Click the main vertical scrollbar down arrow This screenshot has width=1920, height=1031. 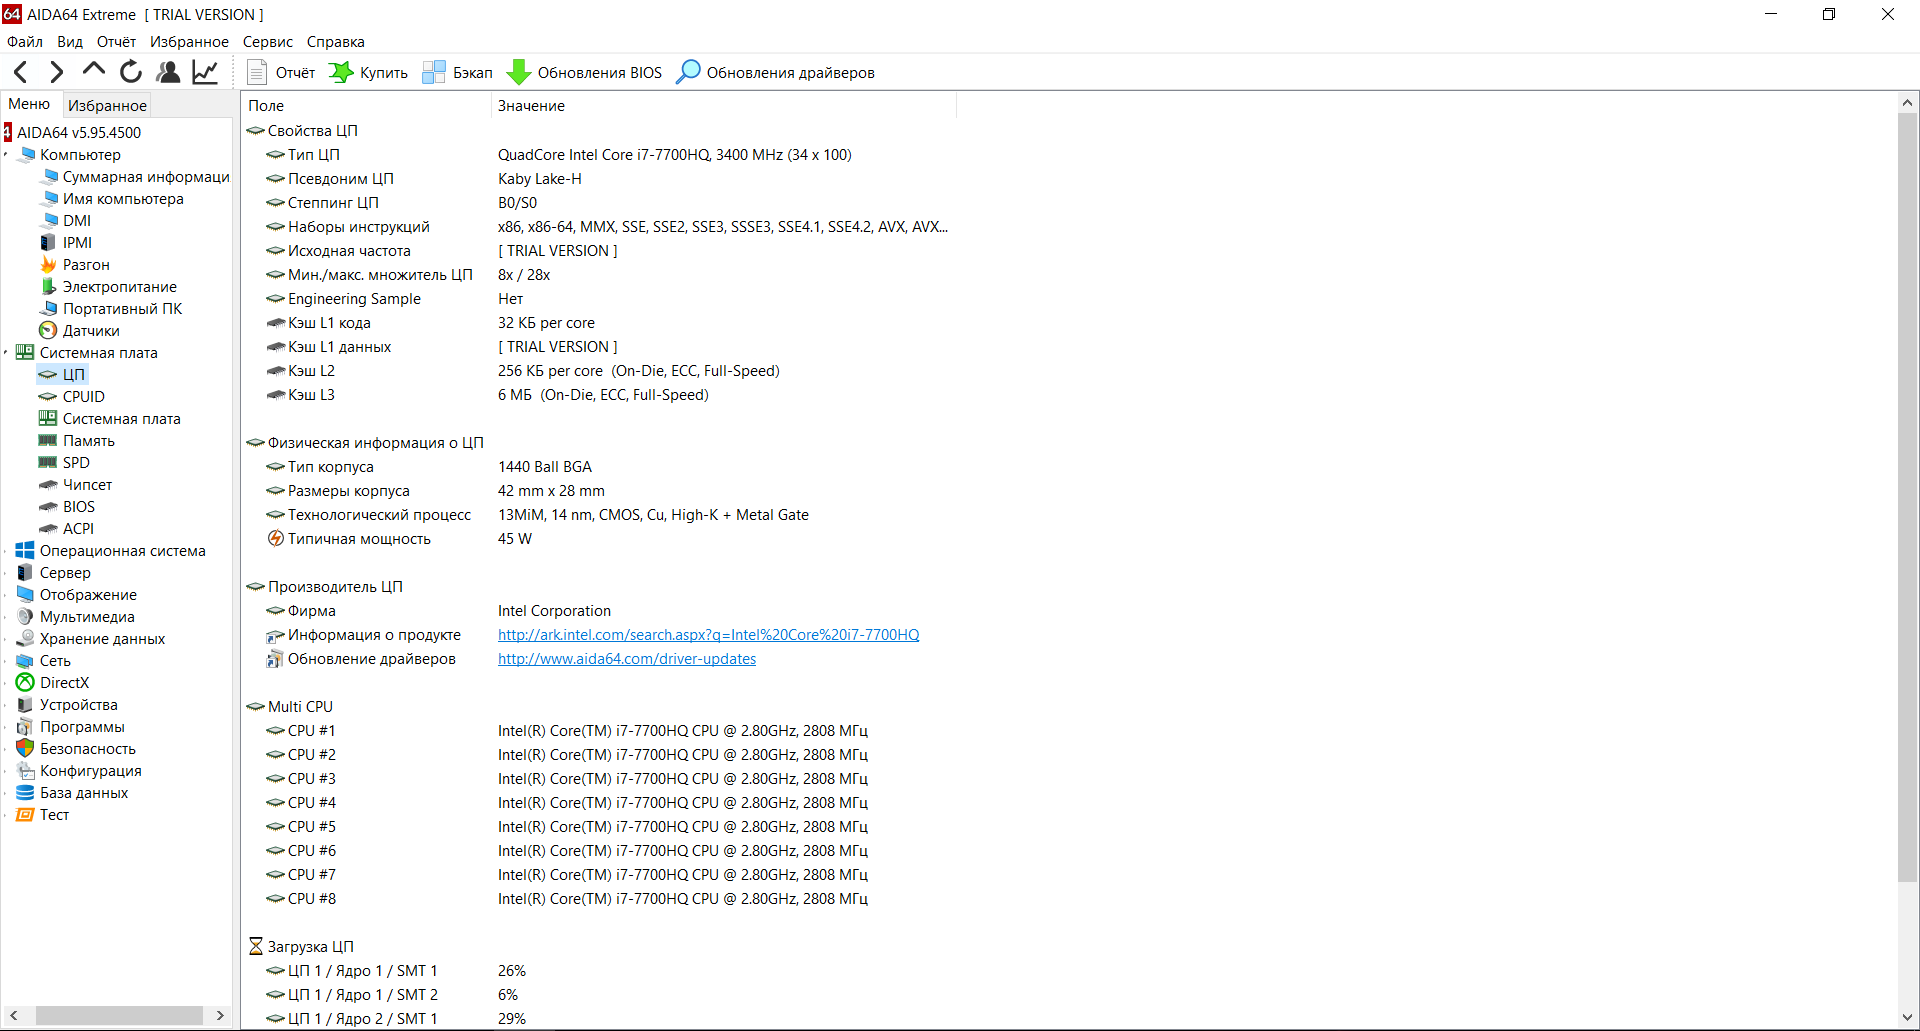point(1907,1018)
